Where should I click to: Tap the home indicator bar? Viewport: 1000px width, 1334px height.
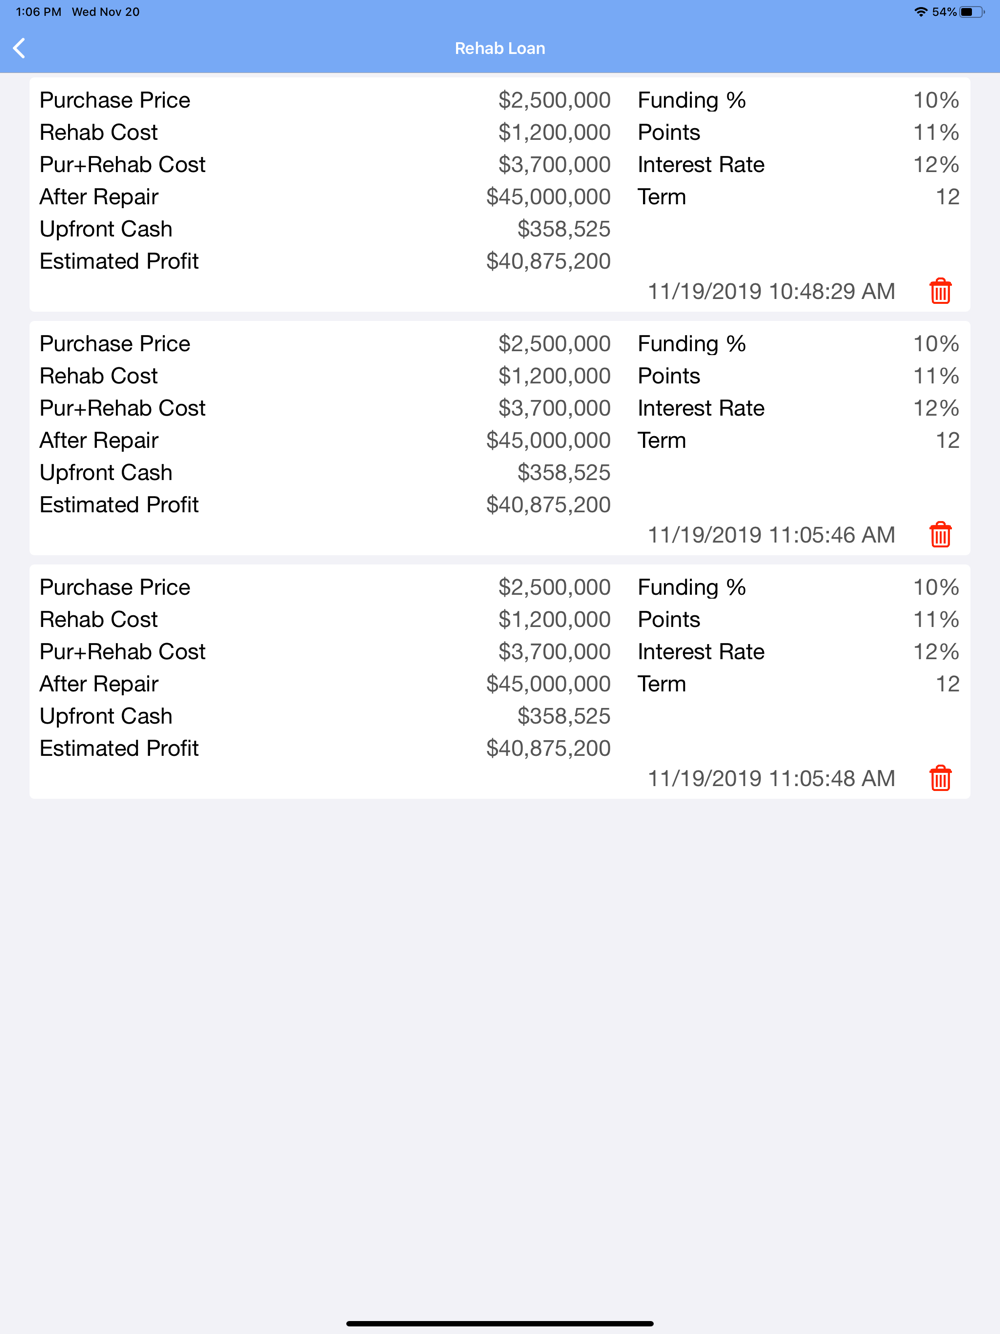click(x=500, y=1323)
